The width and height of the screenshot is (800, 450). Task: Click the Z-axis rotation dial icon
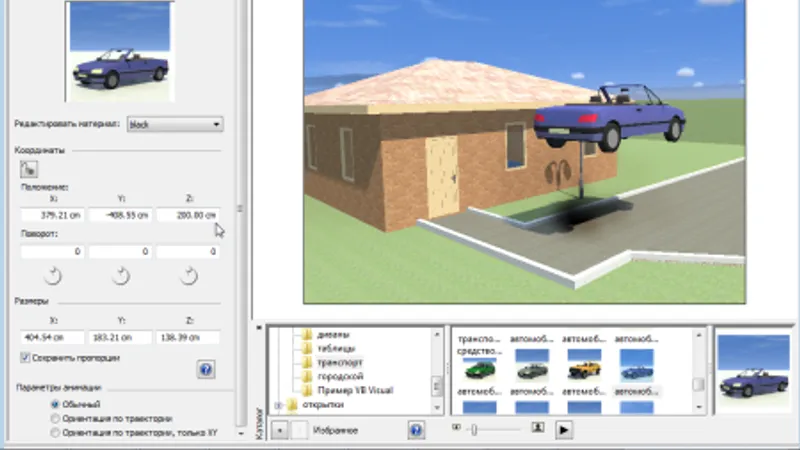[x=188, y=276]
